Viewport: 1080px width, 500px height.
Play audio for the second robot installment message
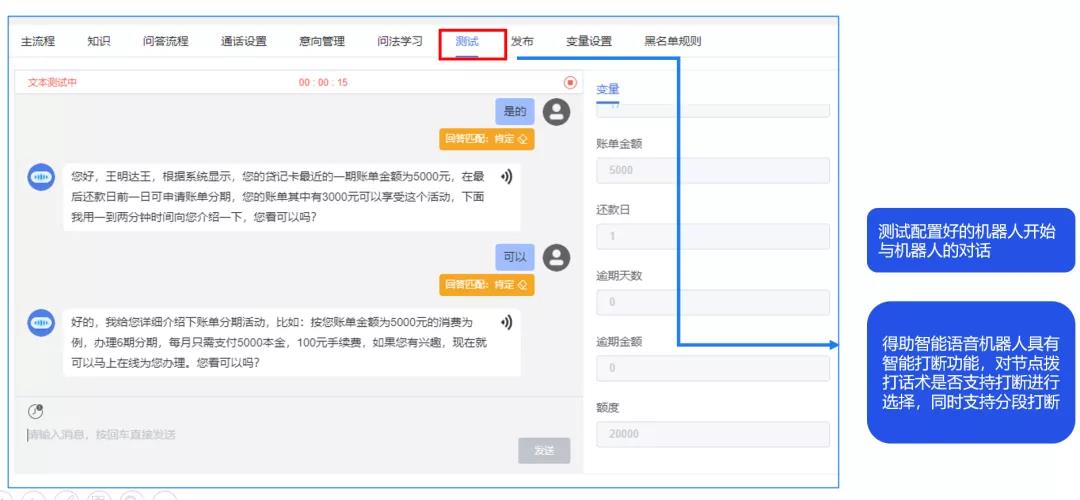tap(507, 322)
